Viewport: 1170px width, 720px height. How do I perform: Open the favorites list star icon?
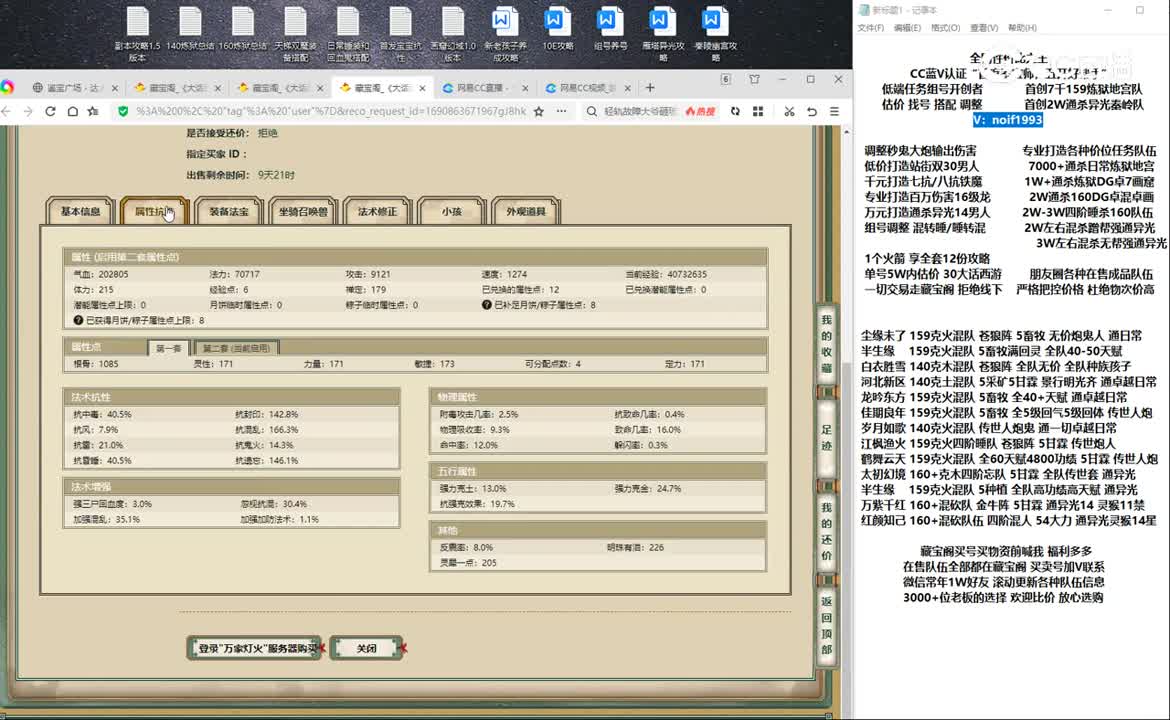[x=93, y=111]
